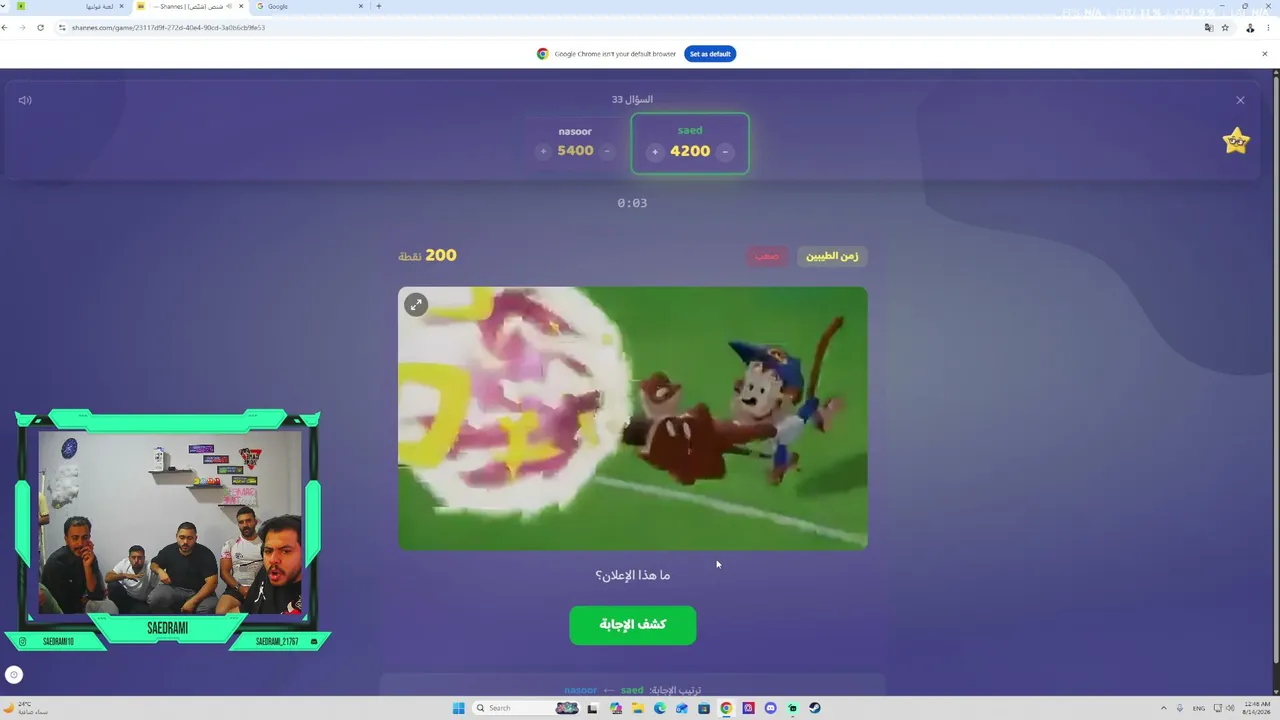The image size is (1280, 720).
Task: Click the cartoon advertisement question image
Action: [633, 418]
